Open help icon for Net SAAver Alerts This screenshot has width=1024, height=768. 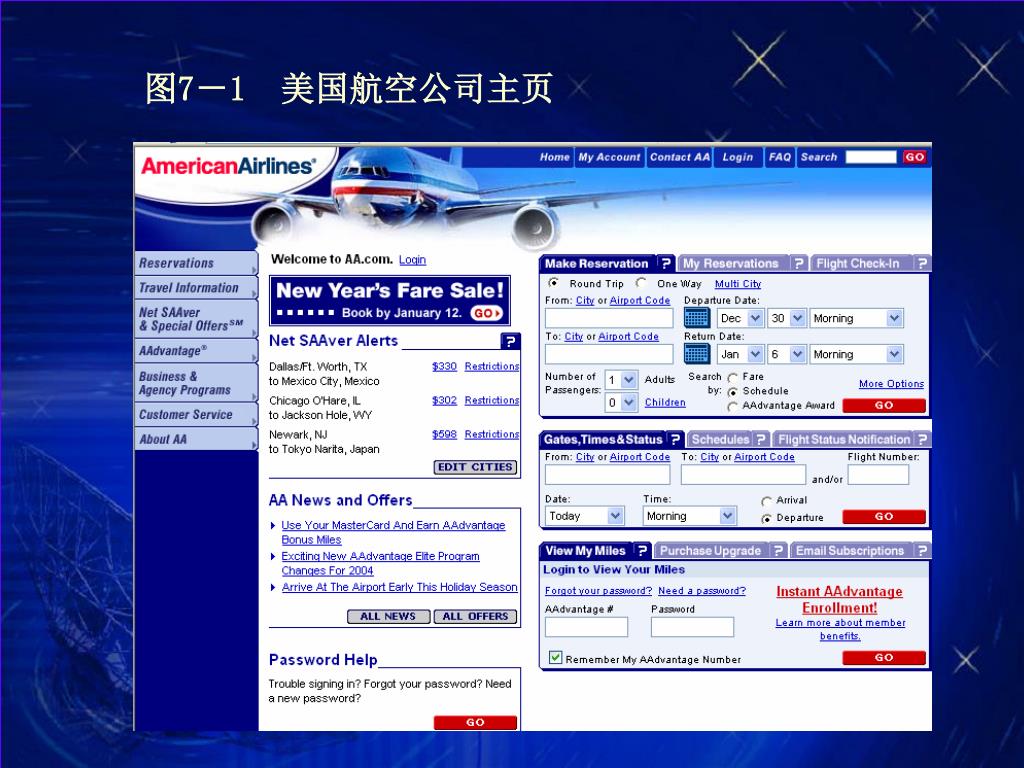pyautogui.click(x=510, y=341)
